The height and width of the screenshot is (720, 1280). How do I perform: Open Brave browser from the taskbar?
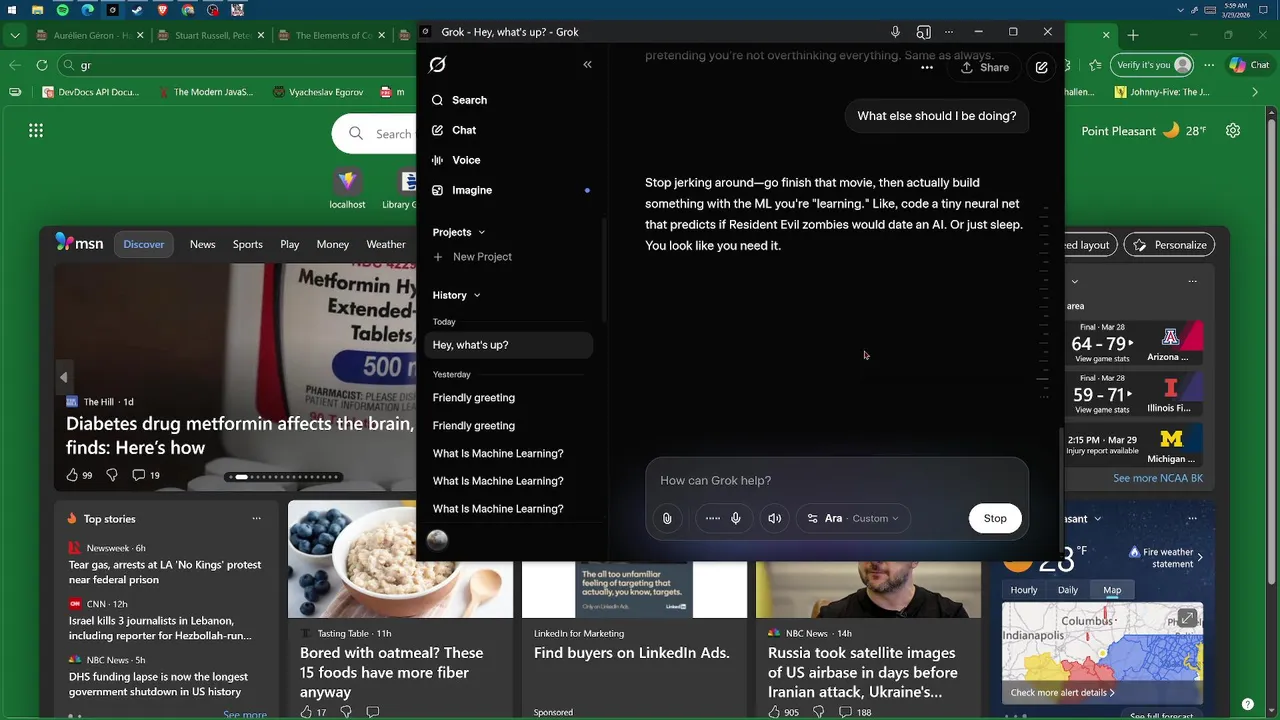tap(162, 10)
